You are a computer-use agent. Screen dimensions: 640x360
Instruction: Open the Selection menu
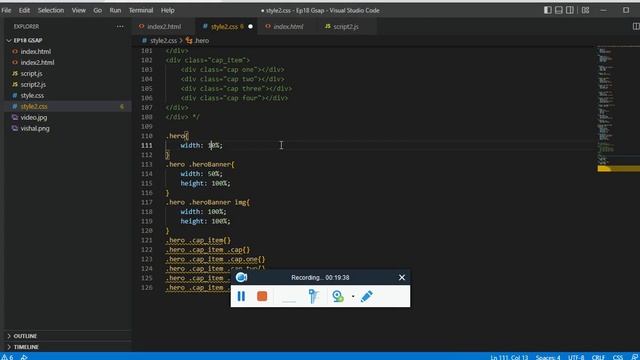click(51, 10)
